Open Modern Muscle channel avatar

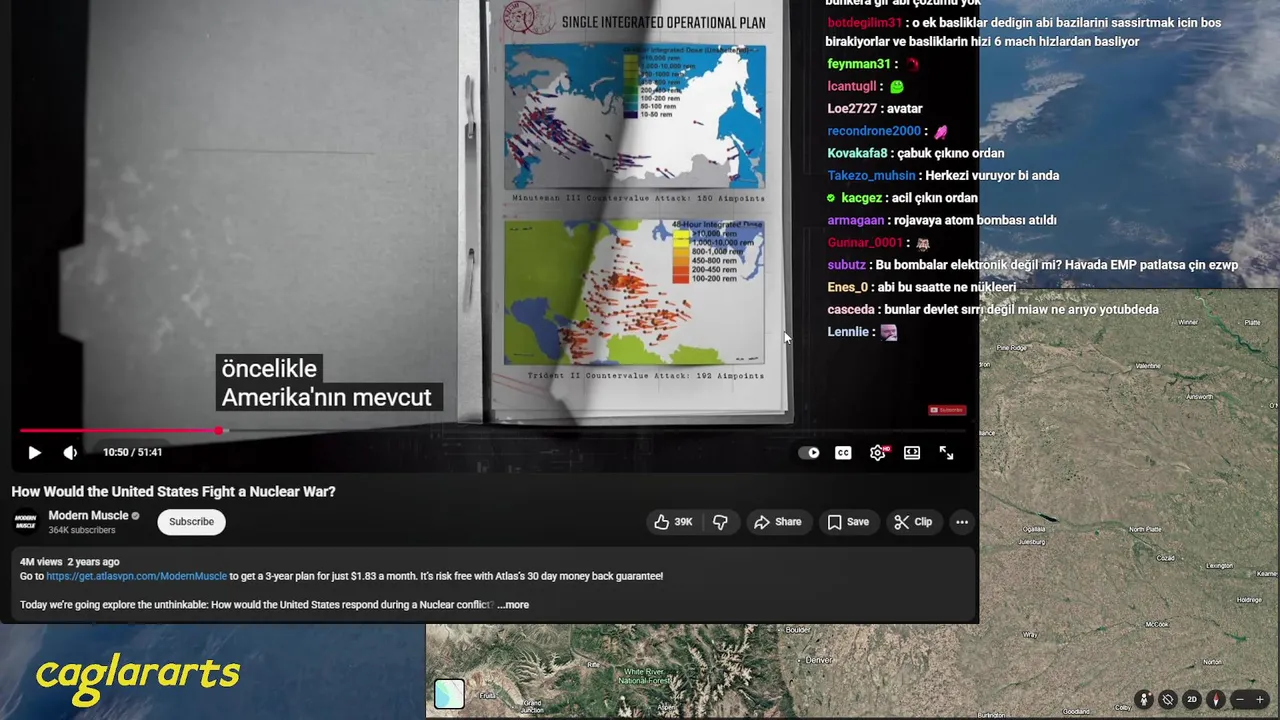26,522
